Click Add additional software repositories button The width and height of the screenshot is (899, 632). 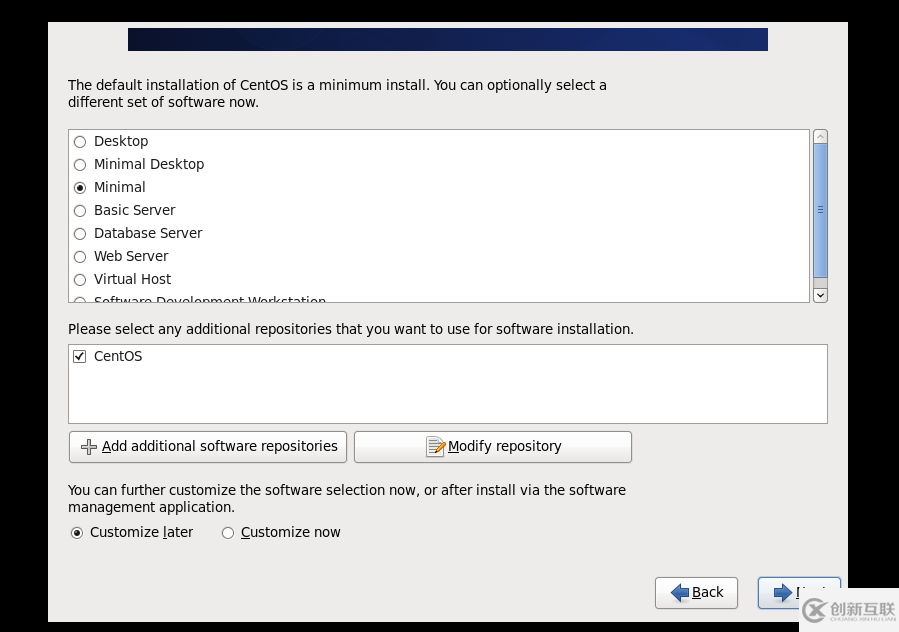208,447
